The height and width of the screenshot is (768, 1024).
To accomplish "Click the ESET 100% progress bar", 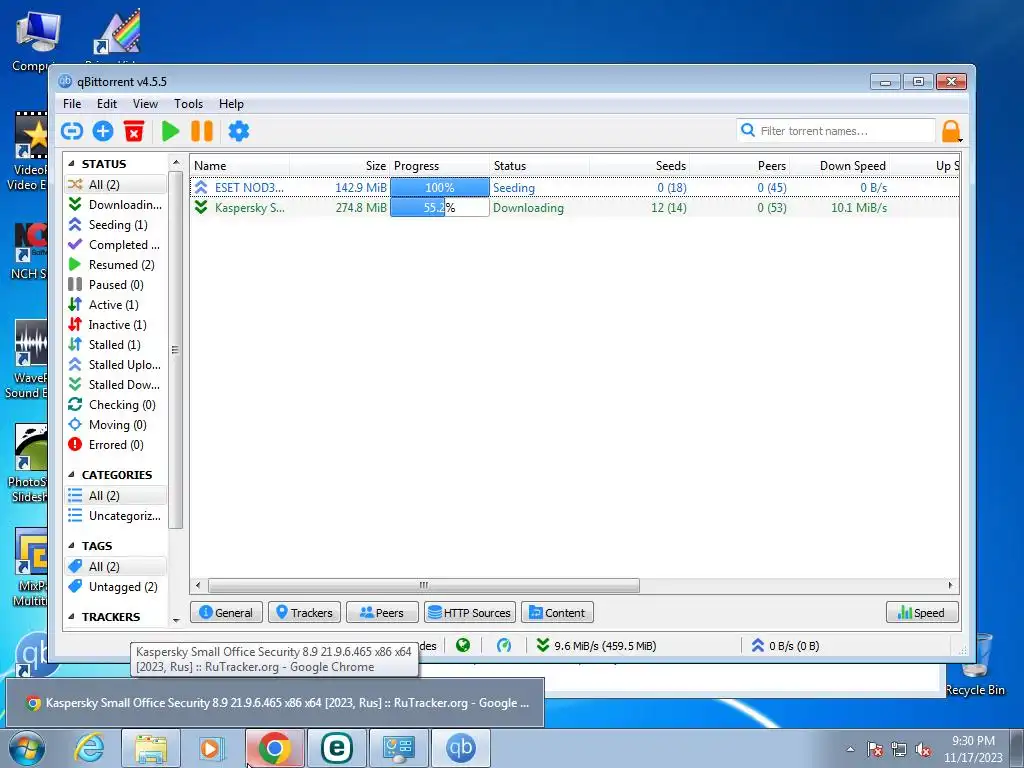I will (x=440, y=187).
